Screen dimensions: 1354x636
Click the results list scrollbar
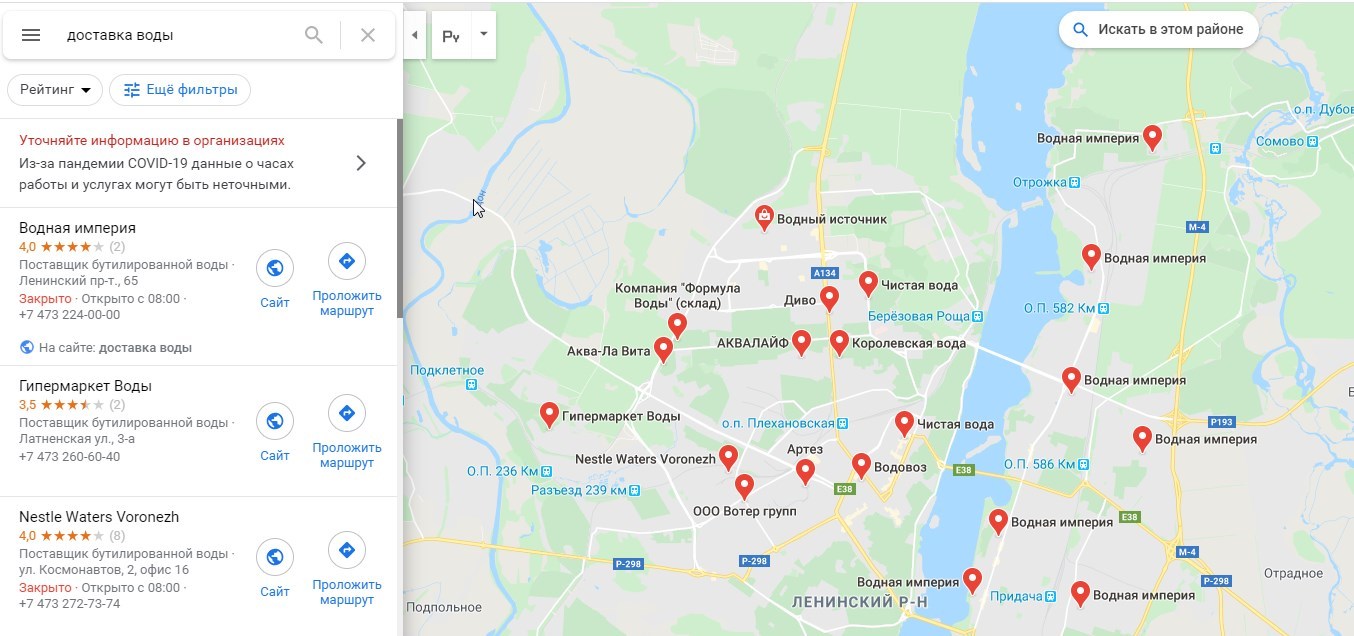[400, 218]
